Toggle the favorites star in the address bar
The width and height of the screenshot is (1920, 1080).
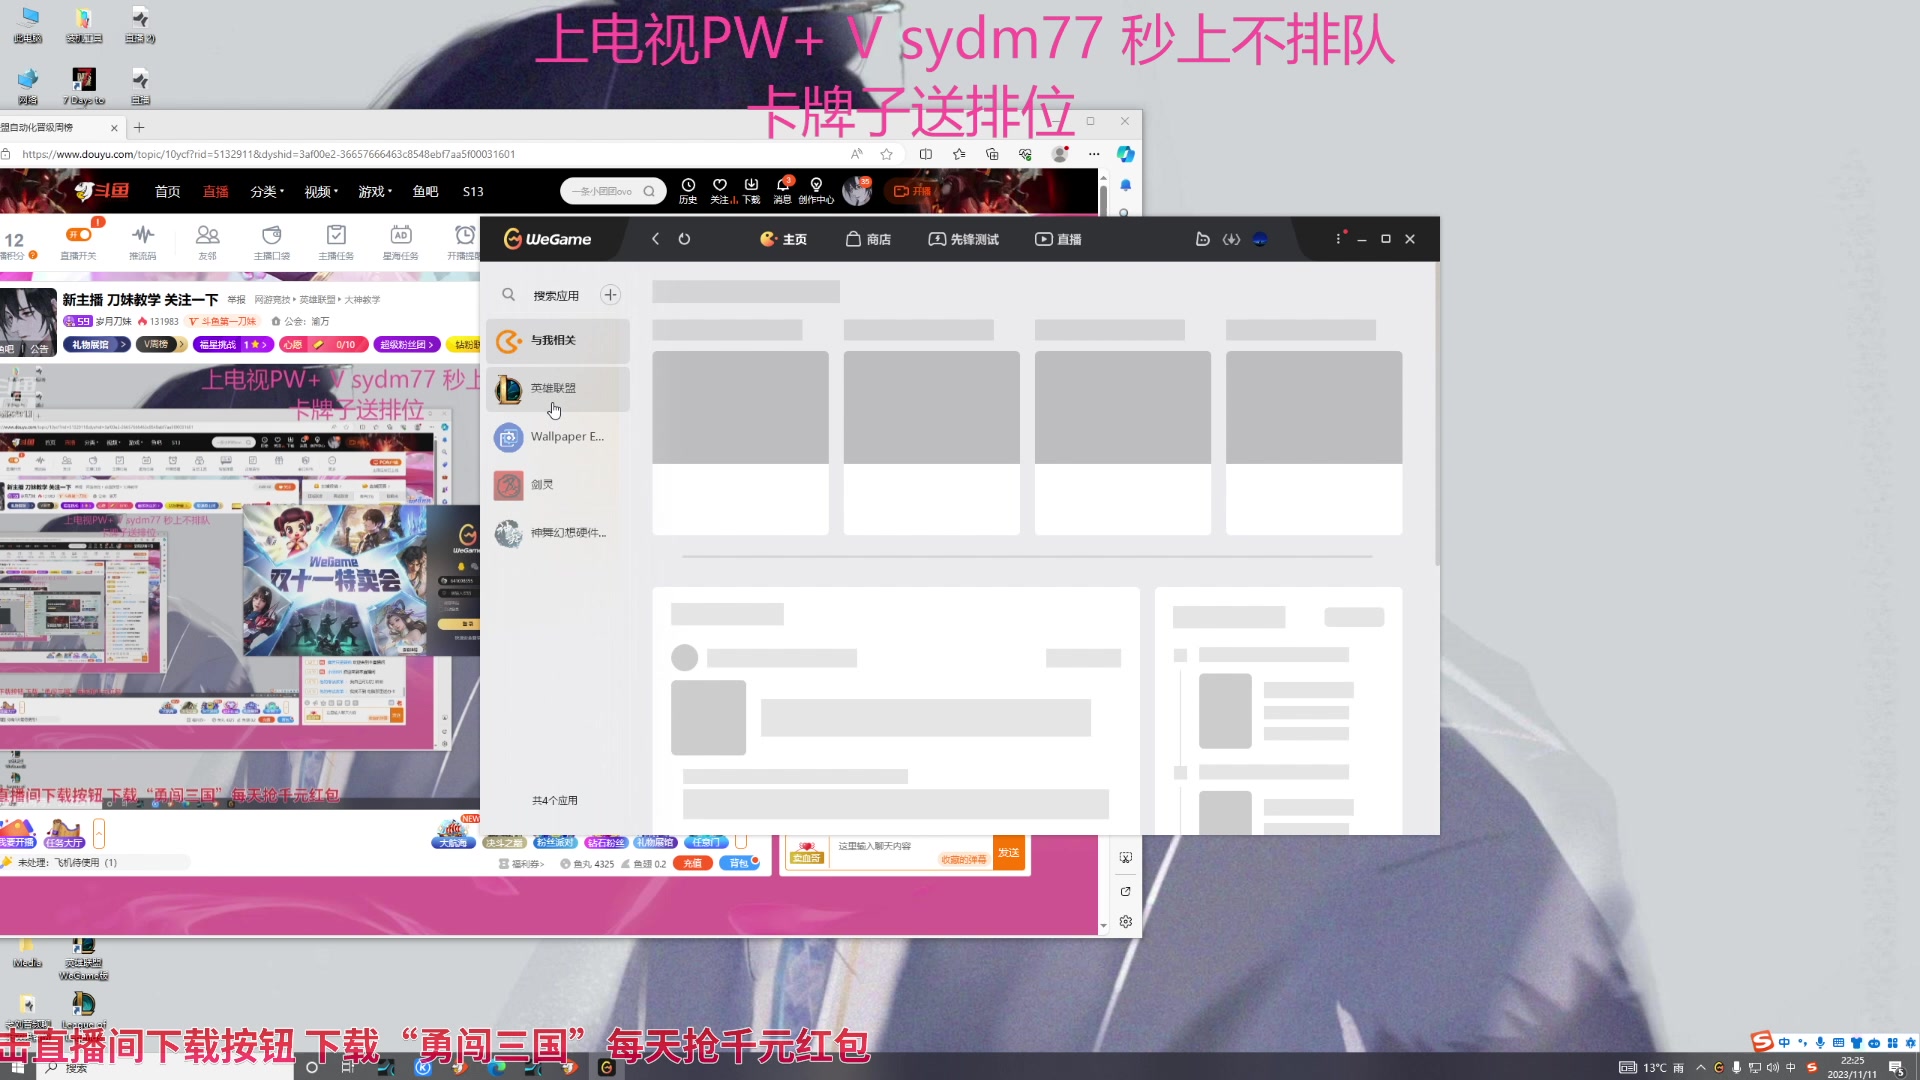point(886,154)
